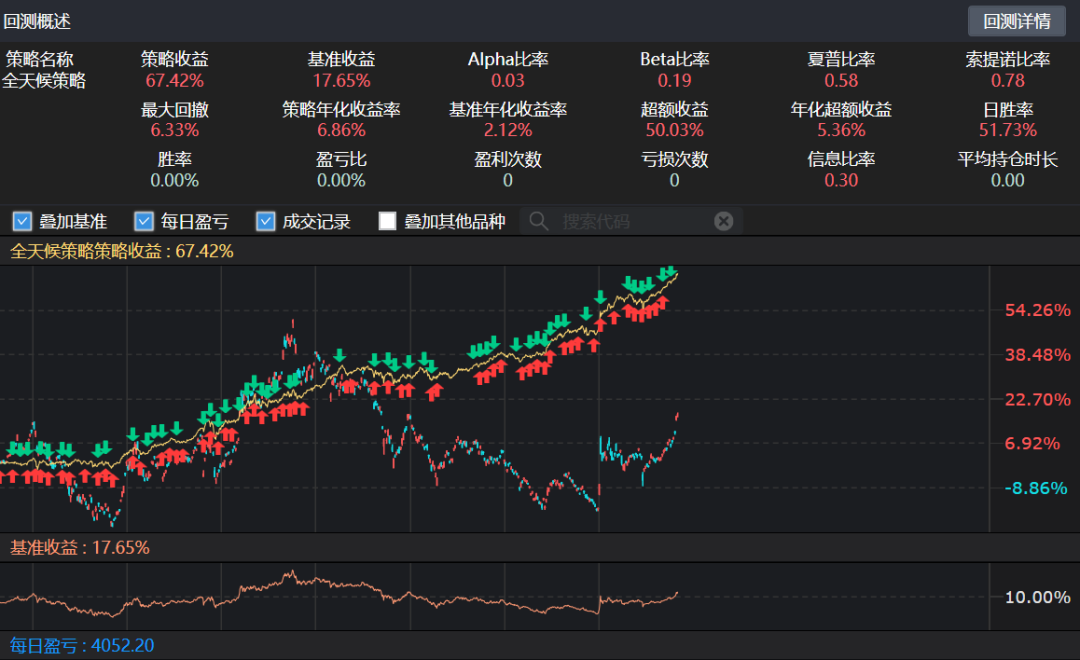
Task: Click the magnifier search icon
Action: pos(539,221)
